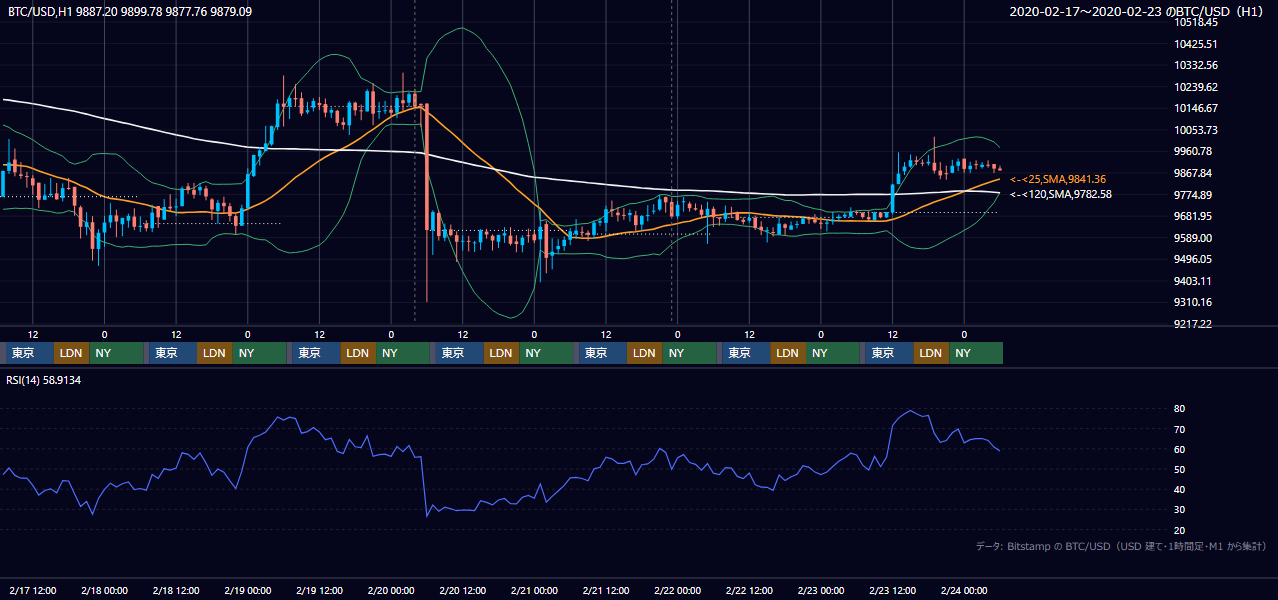Click the 2/18 12:00 date label
The height and width of the screenshot is (600, 1278).
click(x=176, y=590)
